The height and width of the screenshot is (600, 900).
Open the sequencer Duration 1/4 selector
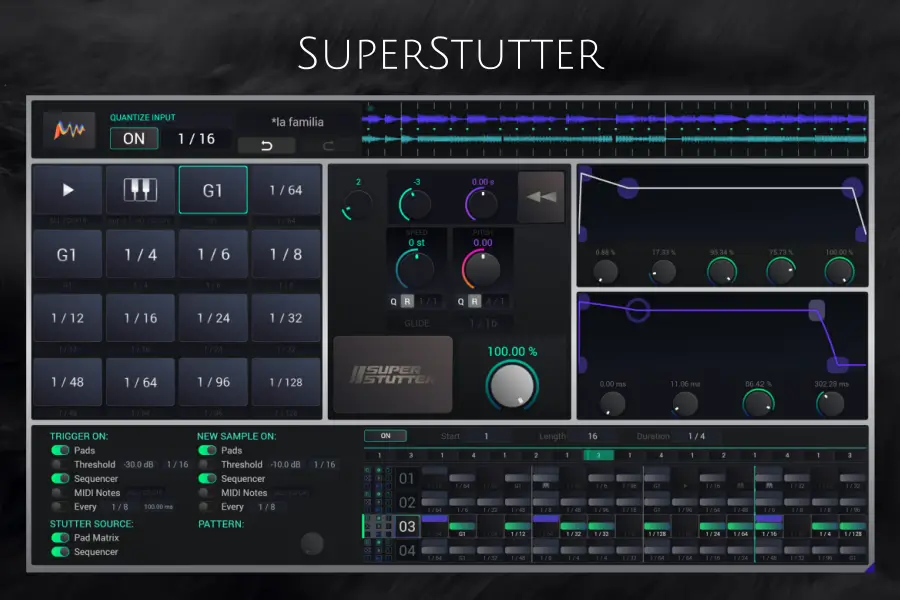pos(697,436)
